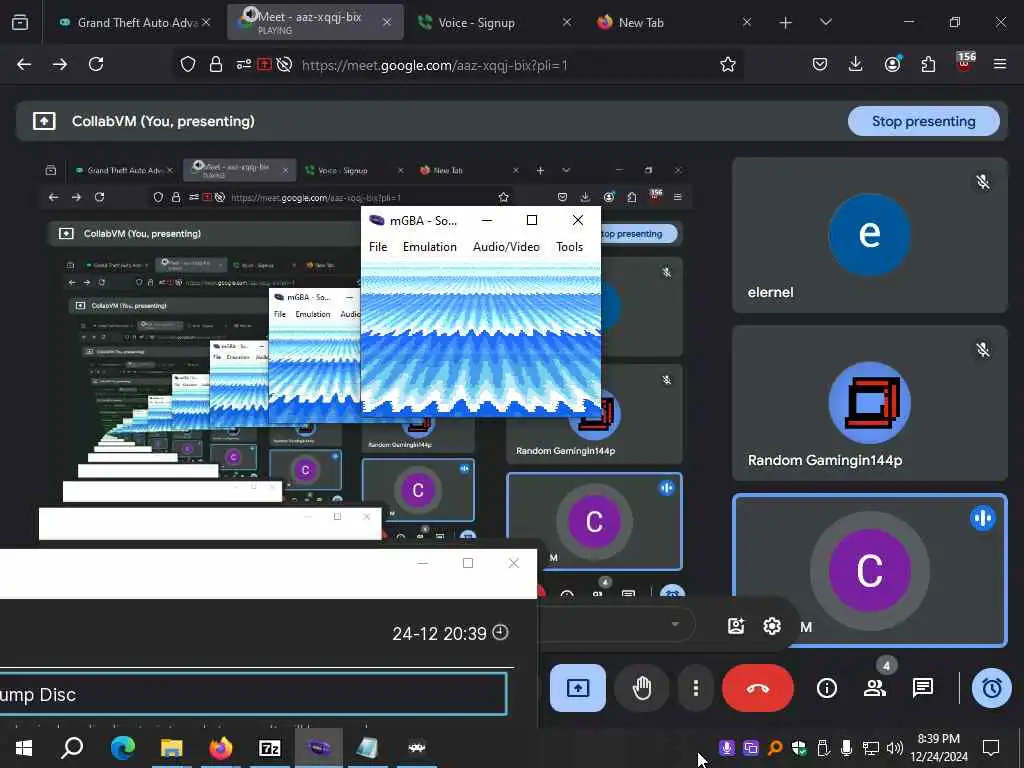View site security padlock information
The image size is (1024, 768).
coord(216,65)
